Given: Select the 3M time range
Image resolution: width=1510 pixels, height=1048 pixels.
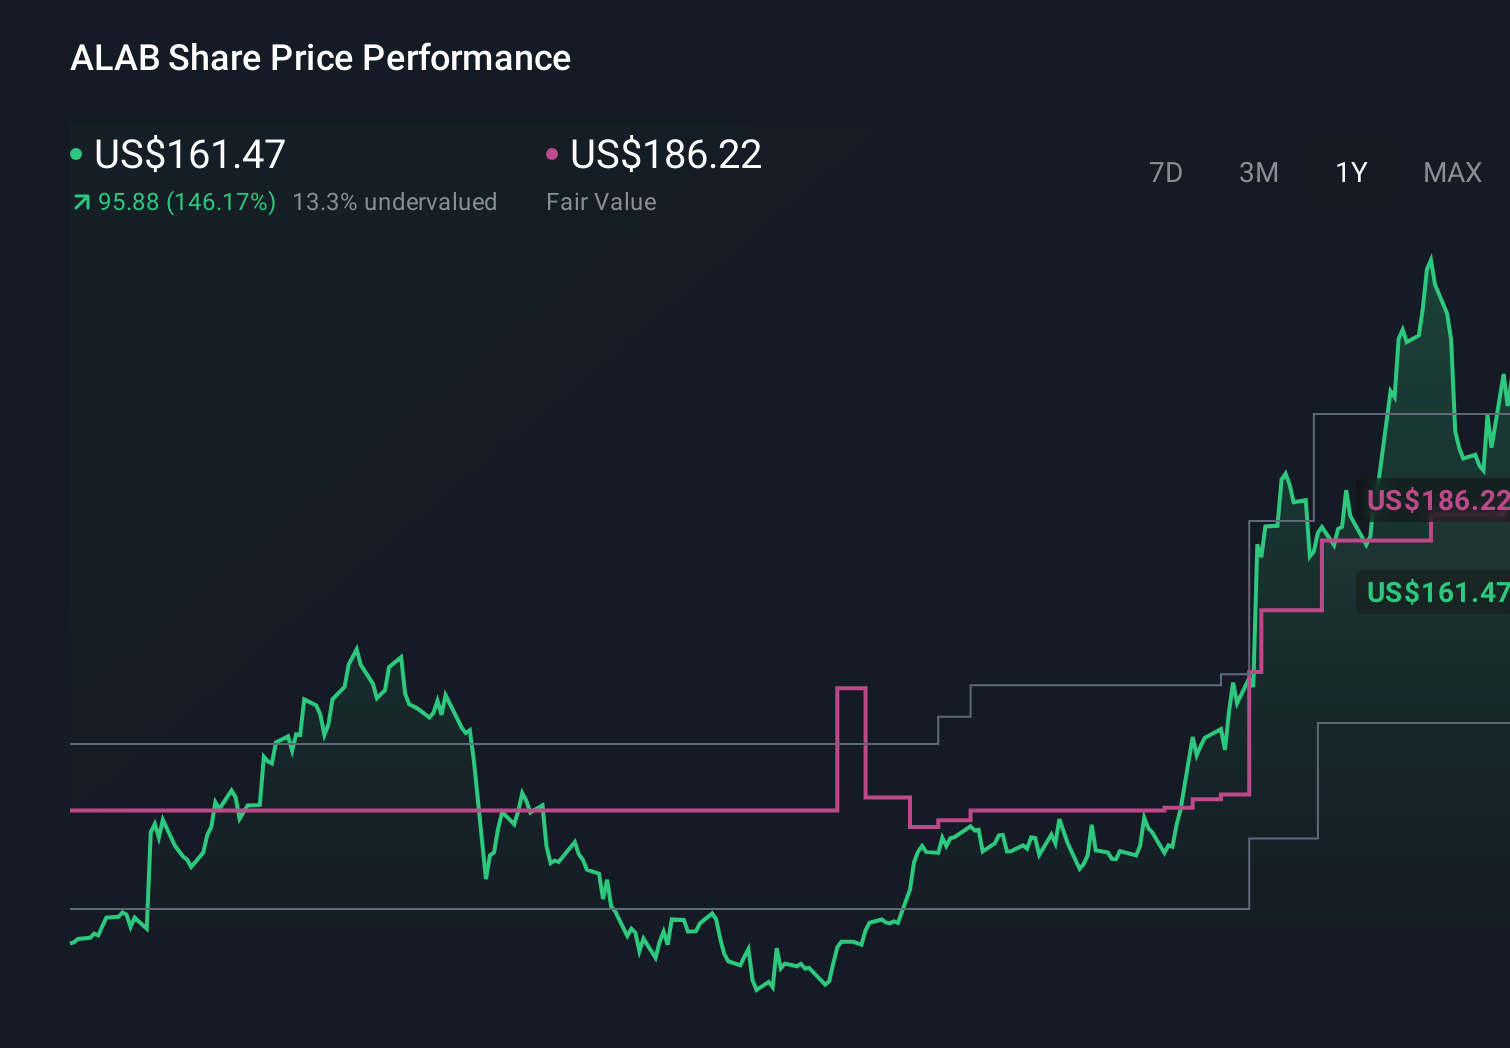Looking at the screenshot, I should pyautogui.click(x=1258, y=173).
